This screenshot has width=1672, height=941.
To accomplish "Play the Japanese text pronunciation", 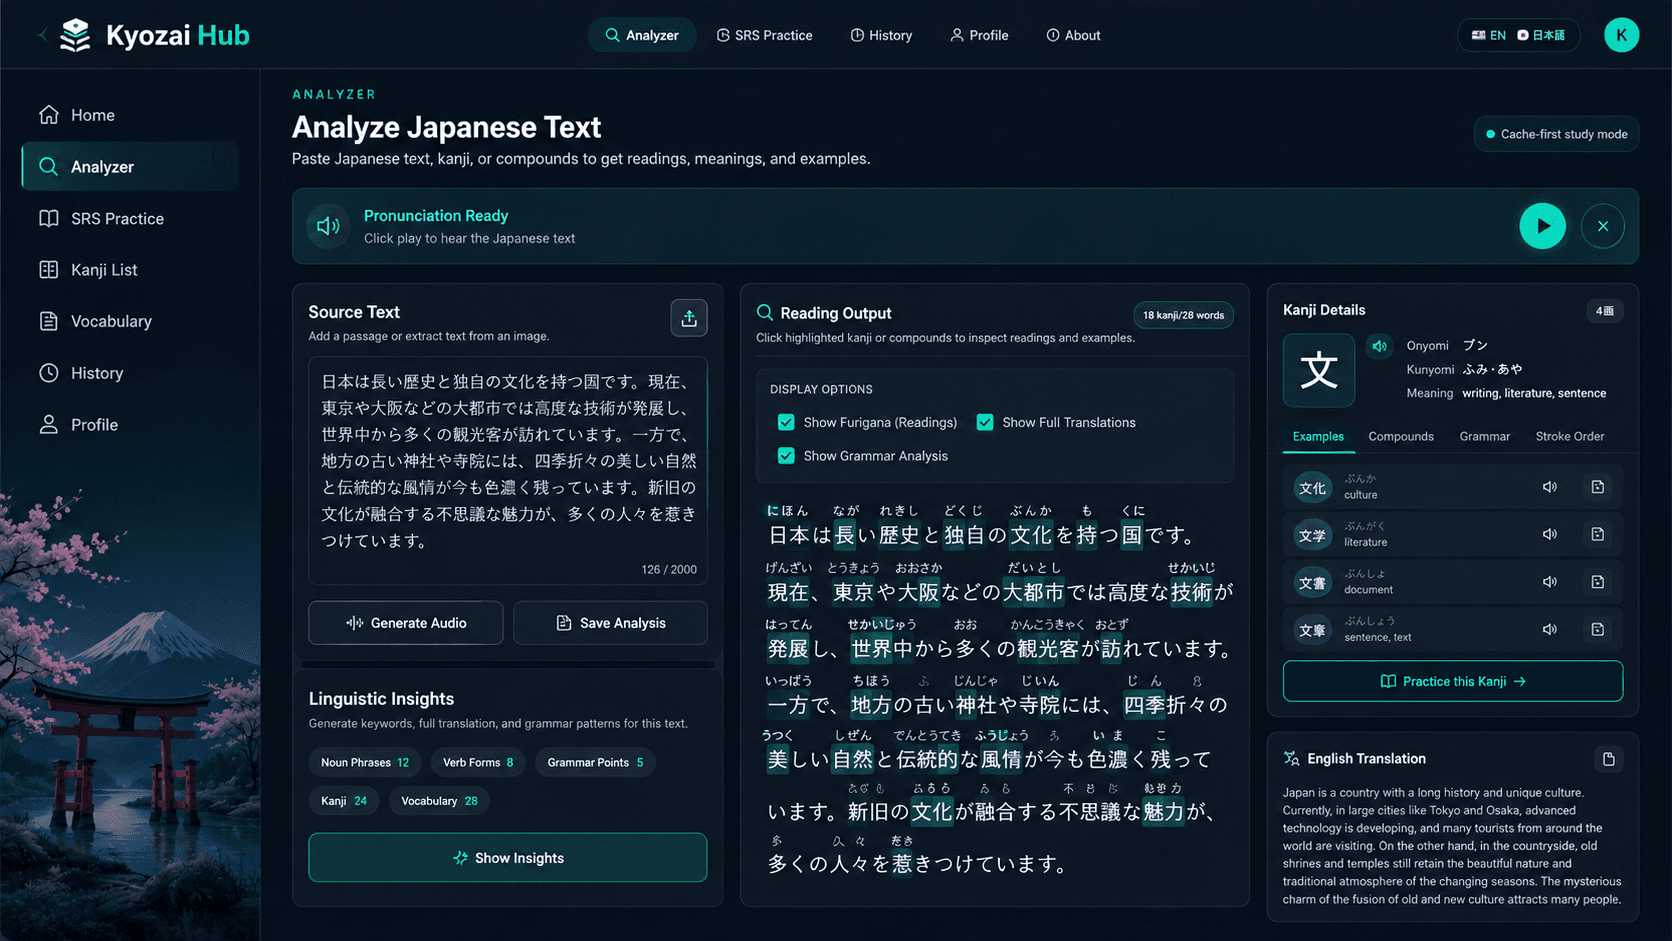I will 1542,226.
